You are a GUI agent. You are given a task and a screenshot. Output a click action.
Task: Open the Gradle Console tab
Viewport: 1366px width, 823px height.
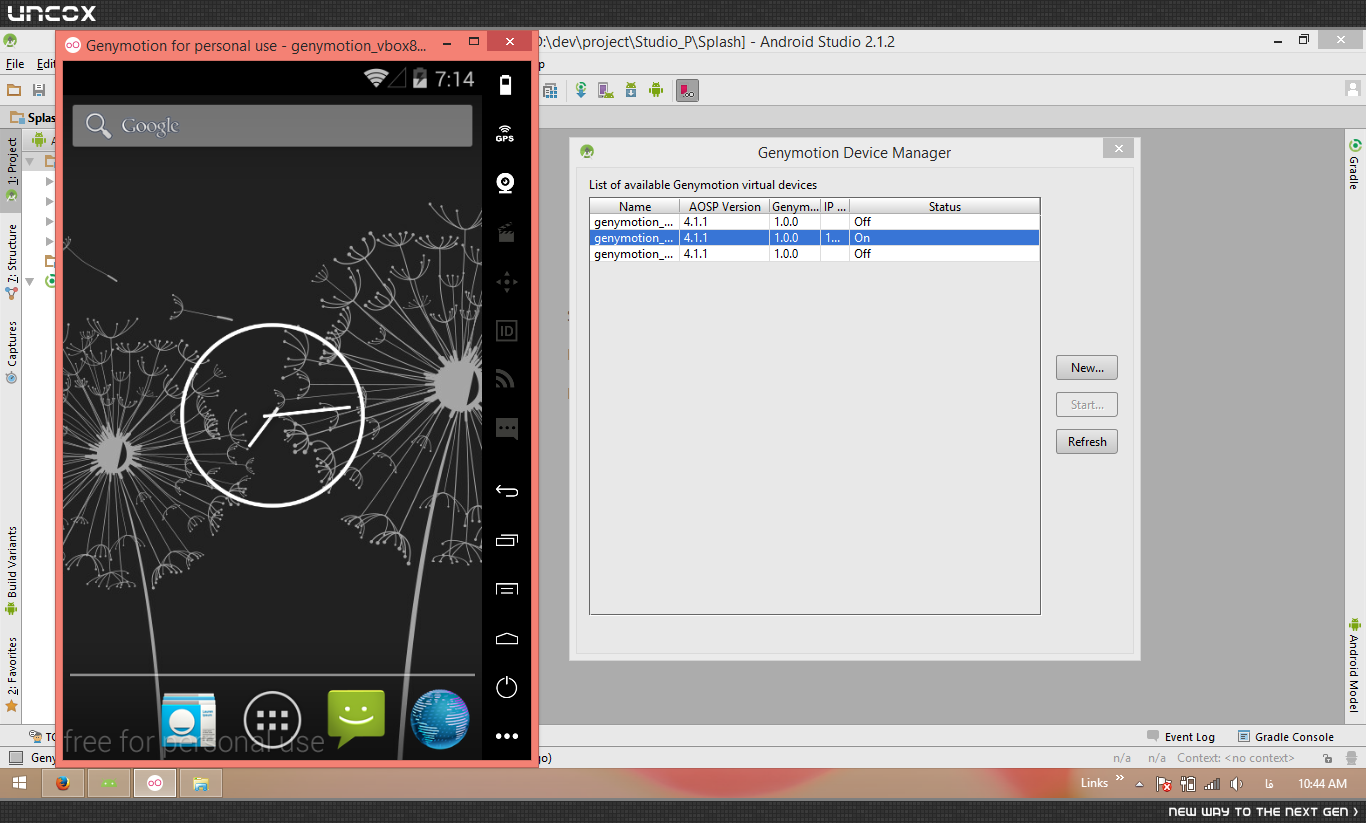1286,737
